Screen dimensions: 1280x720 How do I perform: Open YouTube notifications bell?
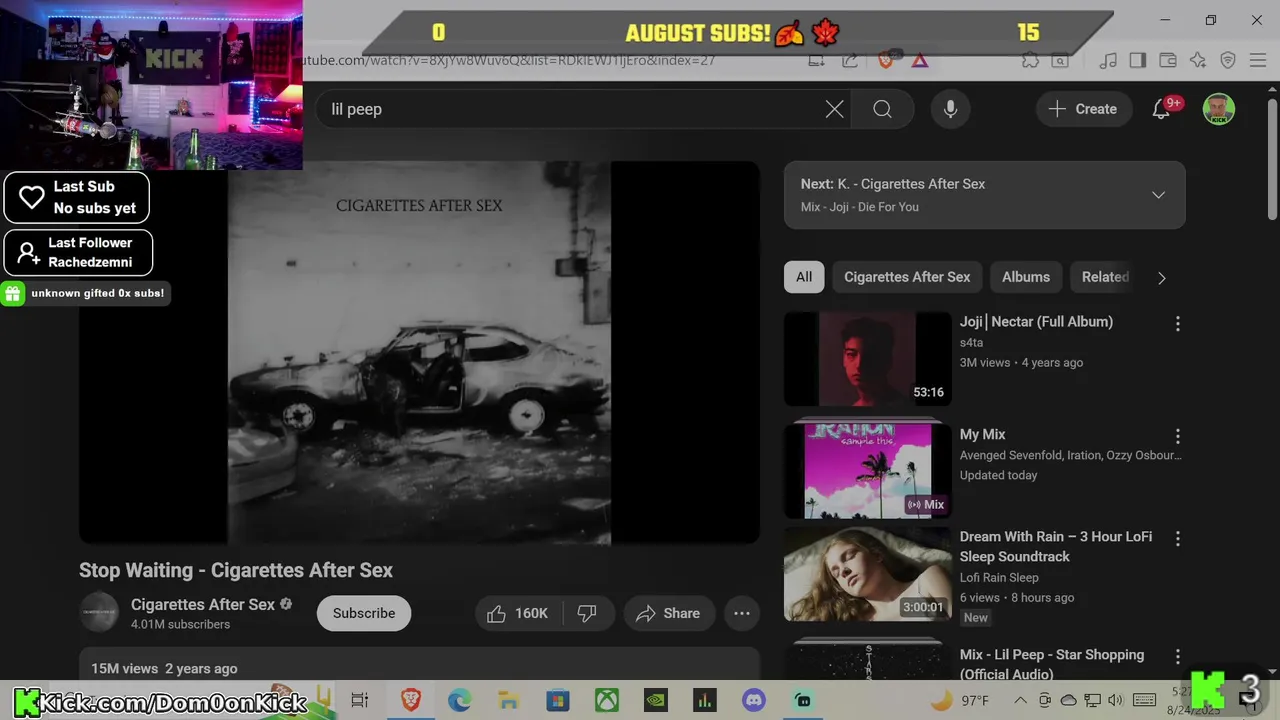click(1161, 109)
